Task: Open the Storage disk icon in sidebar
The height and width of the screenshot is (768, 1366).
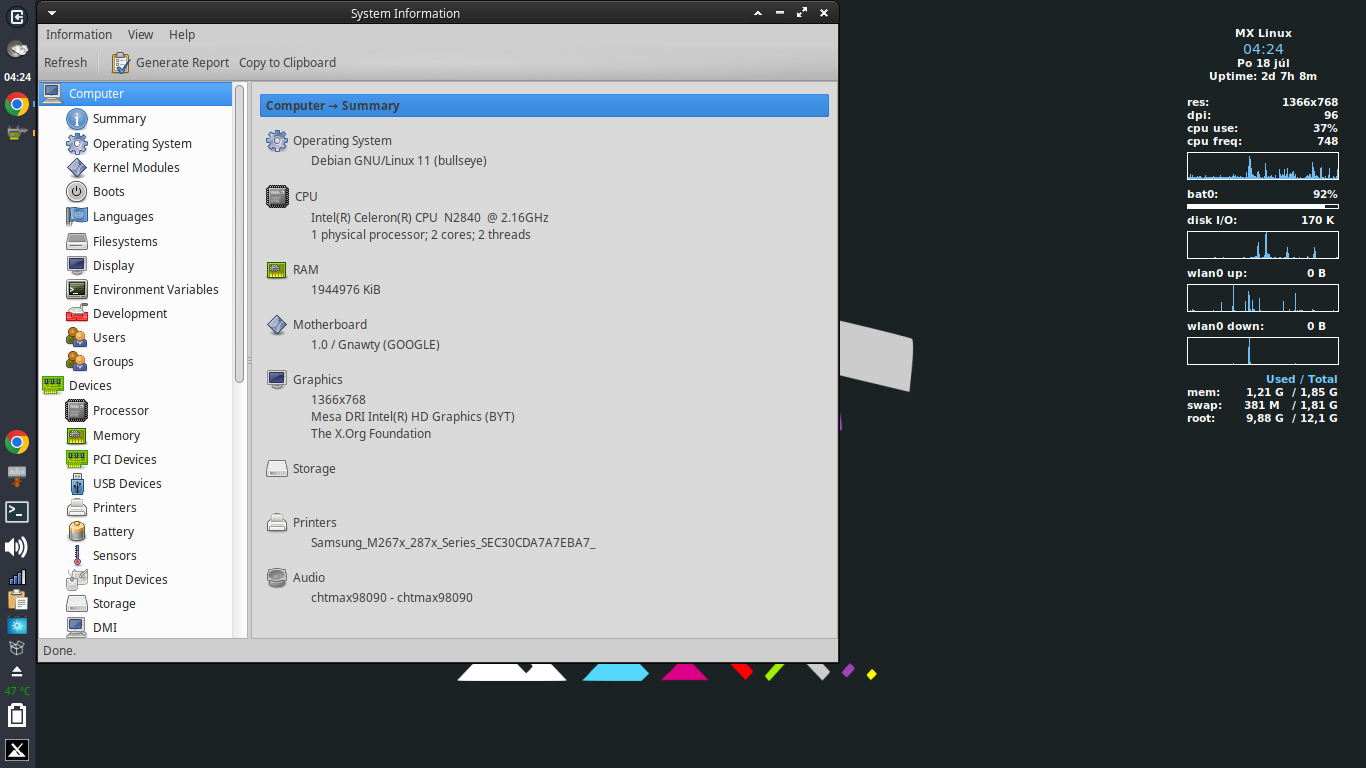Action: (77, 603)
